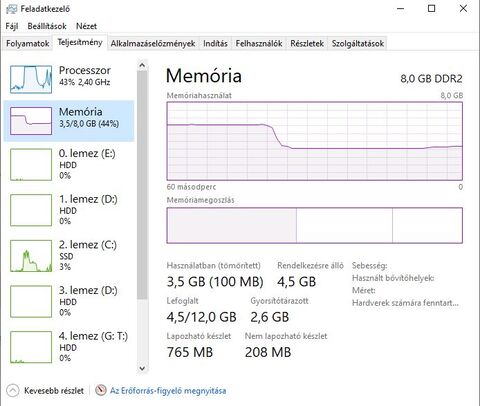Open Az Erőforrás-figyelő megnyitása link
Viewport: 480px width, 406px height.
click(x=168, y=391)
